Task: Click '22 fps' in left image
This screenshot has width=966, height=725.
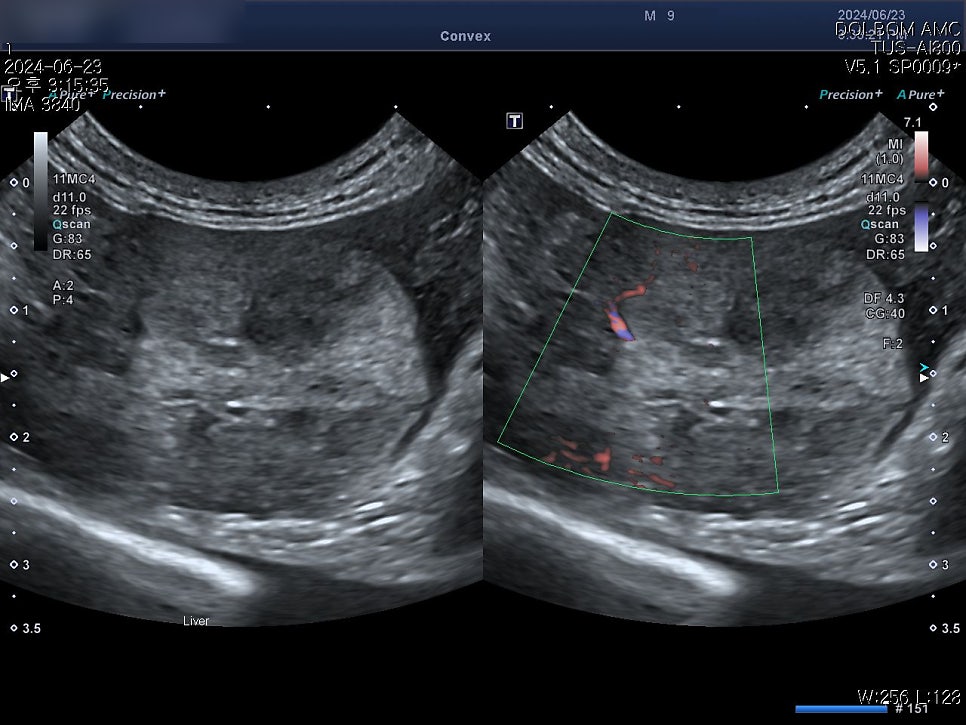Action: [71, 210]
